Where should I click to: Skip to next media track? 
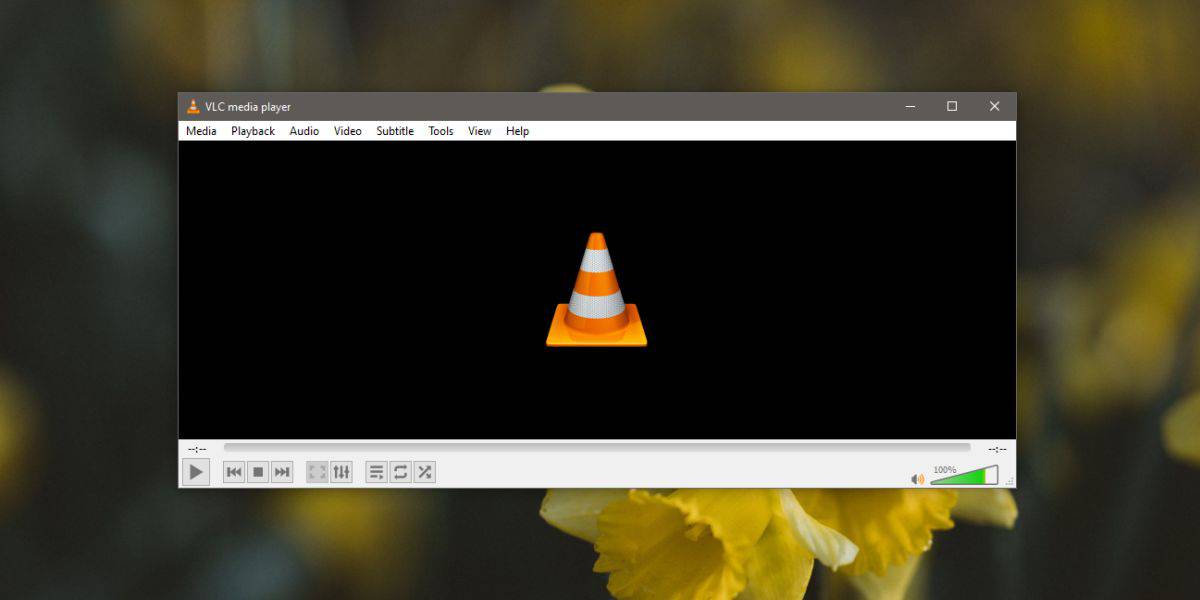point(282,472)
